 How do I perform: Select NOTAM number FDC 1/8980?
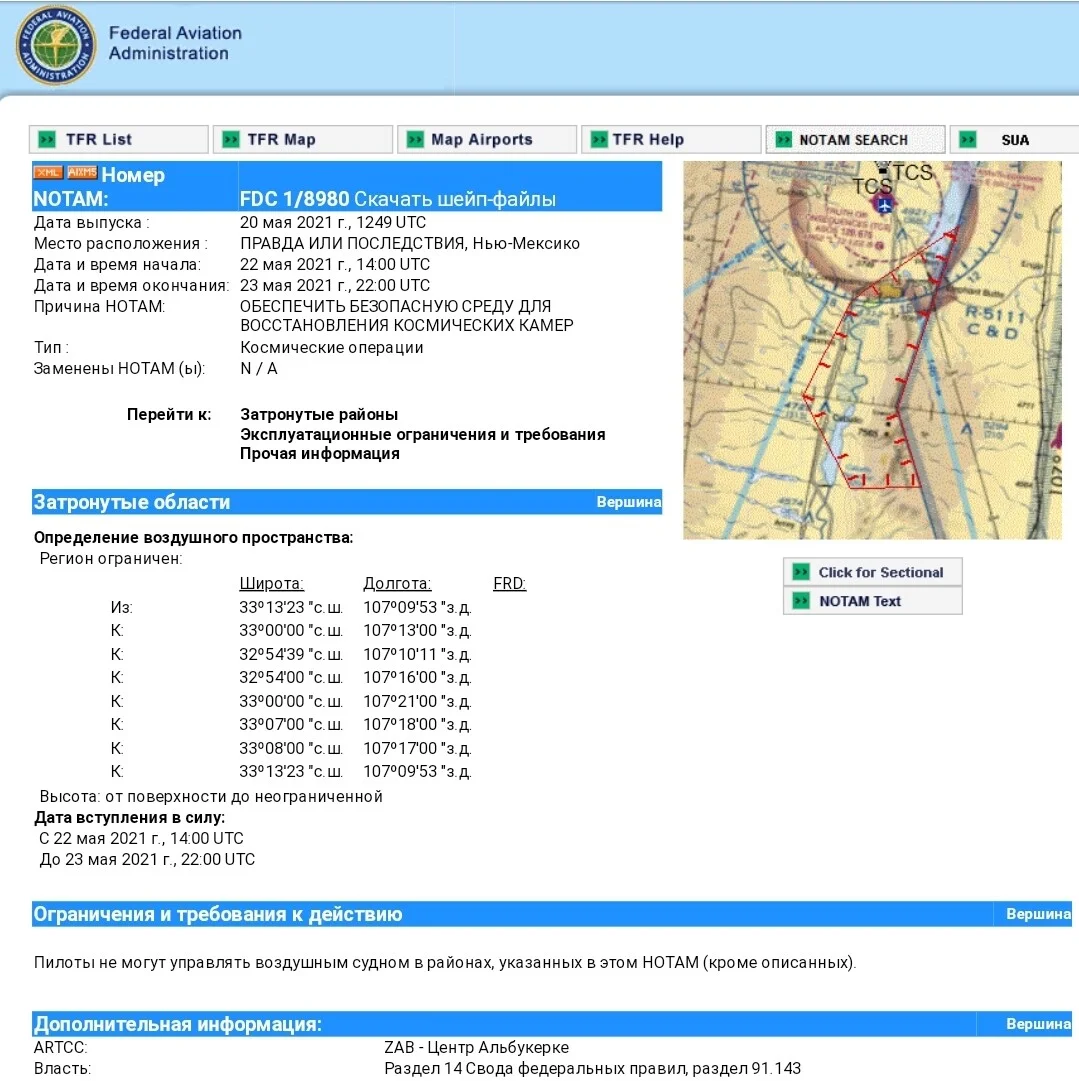[294, 199]
